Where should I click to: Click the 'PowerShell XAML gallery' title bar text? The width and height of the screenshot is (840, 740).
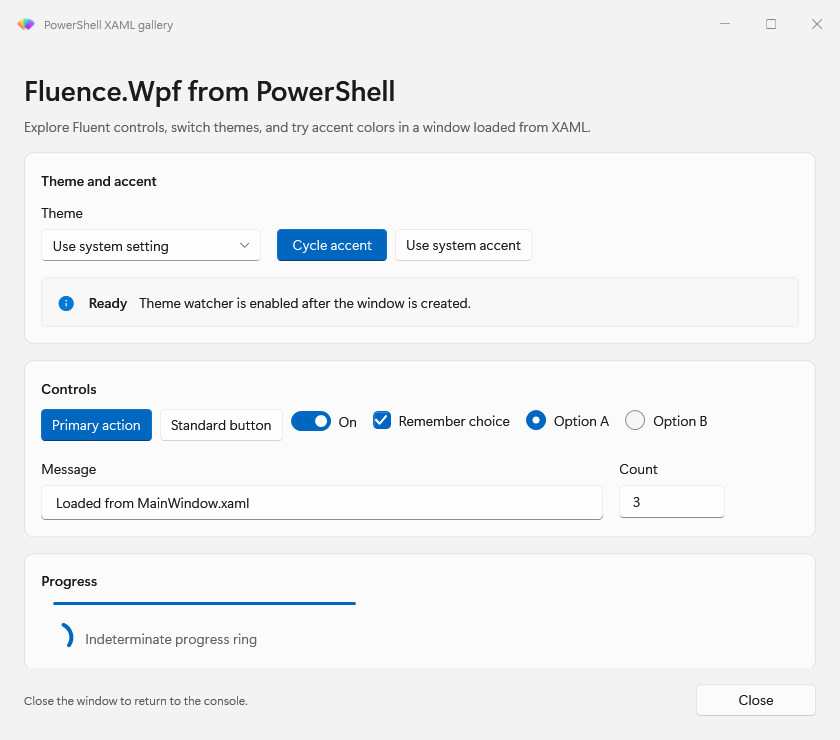(108, 25)
